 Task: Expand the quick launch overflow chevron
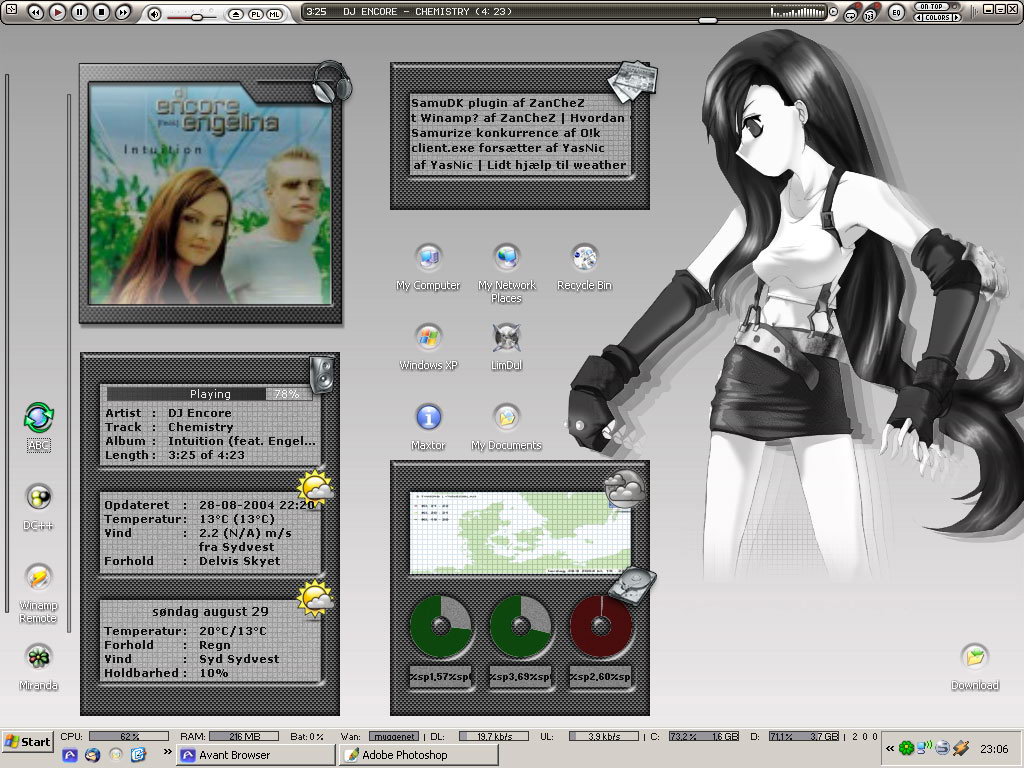tap(167, 752)
